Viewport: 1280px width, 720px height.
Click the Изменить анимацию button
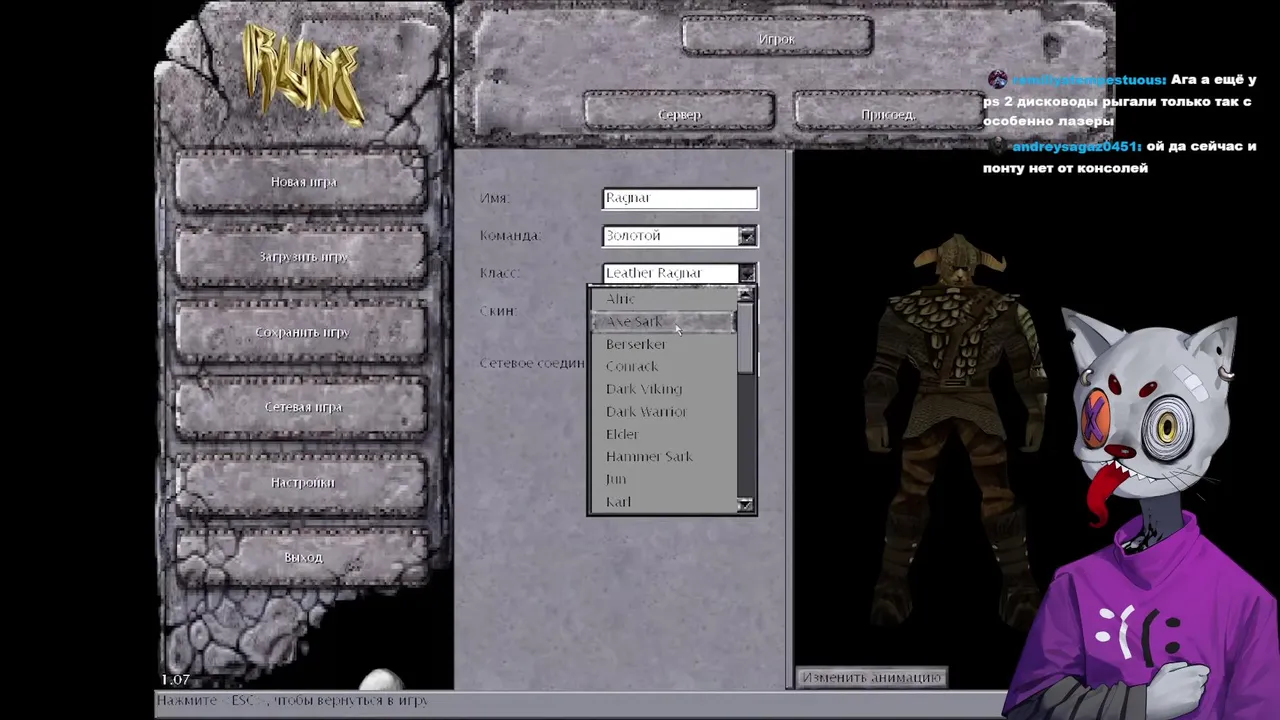(872, 678)
